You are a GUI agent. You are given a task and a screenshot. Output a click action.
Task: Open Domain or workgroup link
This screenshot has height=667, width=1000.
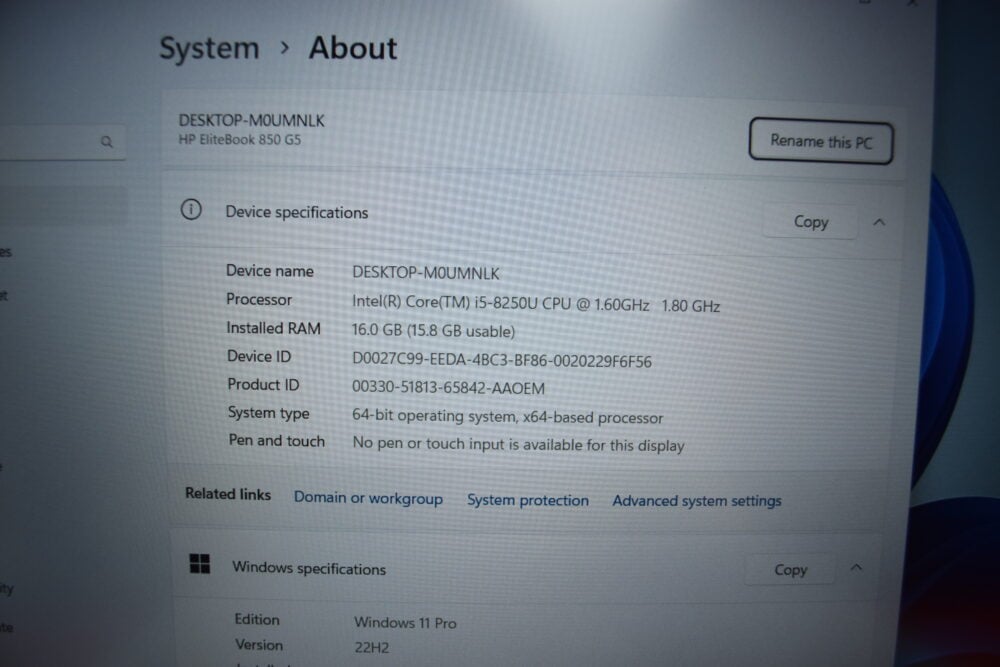(368, 498)
